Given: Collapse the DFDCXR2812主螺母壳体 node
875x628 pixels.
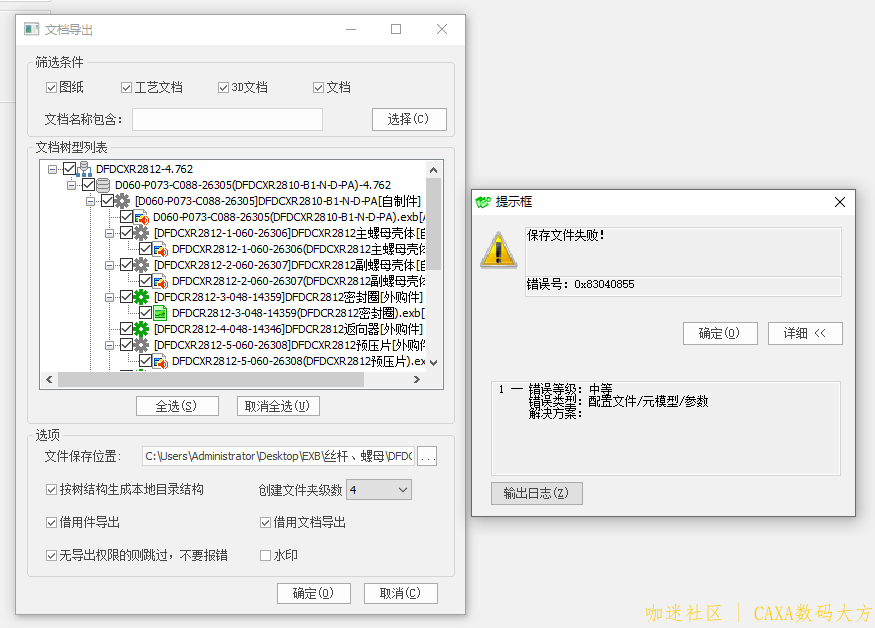Looking at the screenshot, I should [109, 233].
